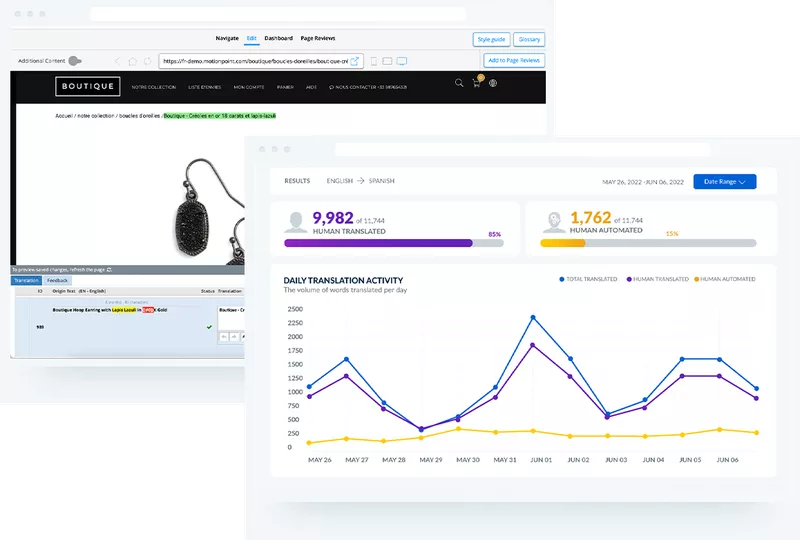Open the Date Range dropdown
800x540 pixels.
click(724, 182)
